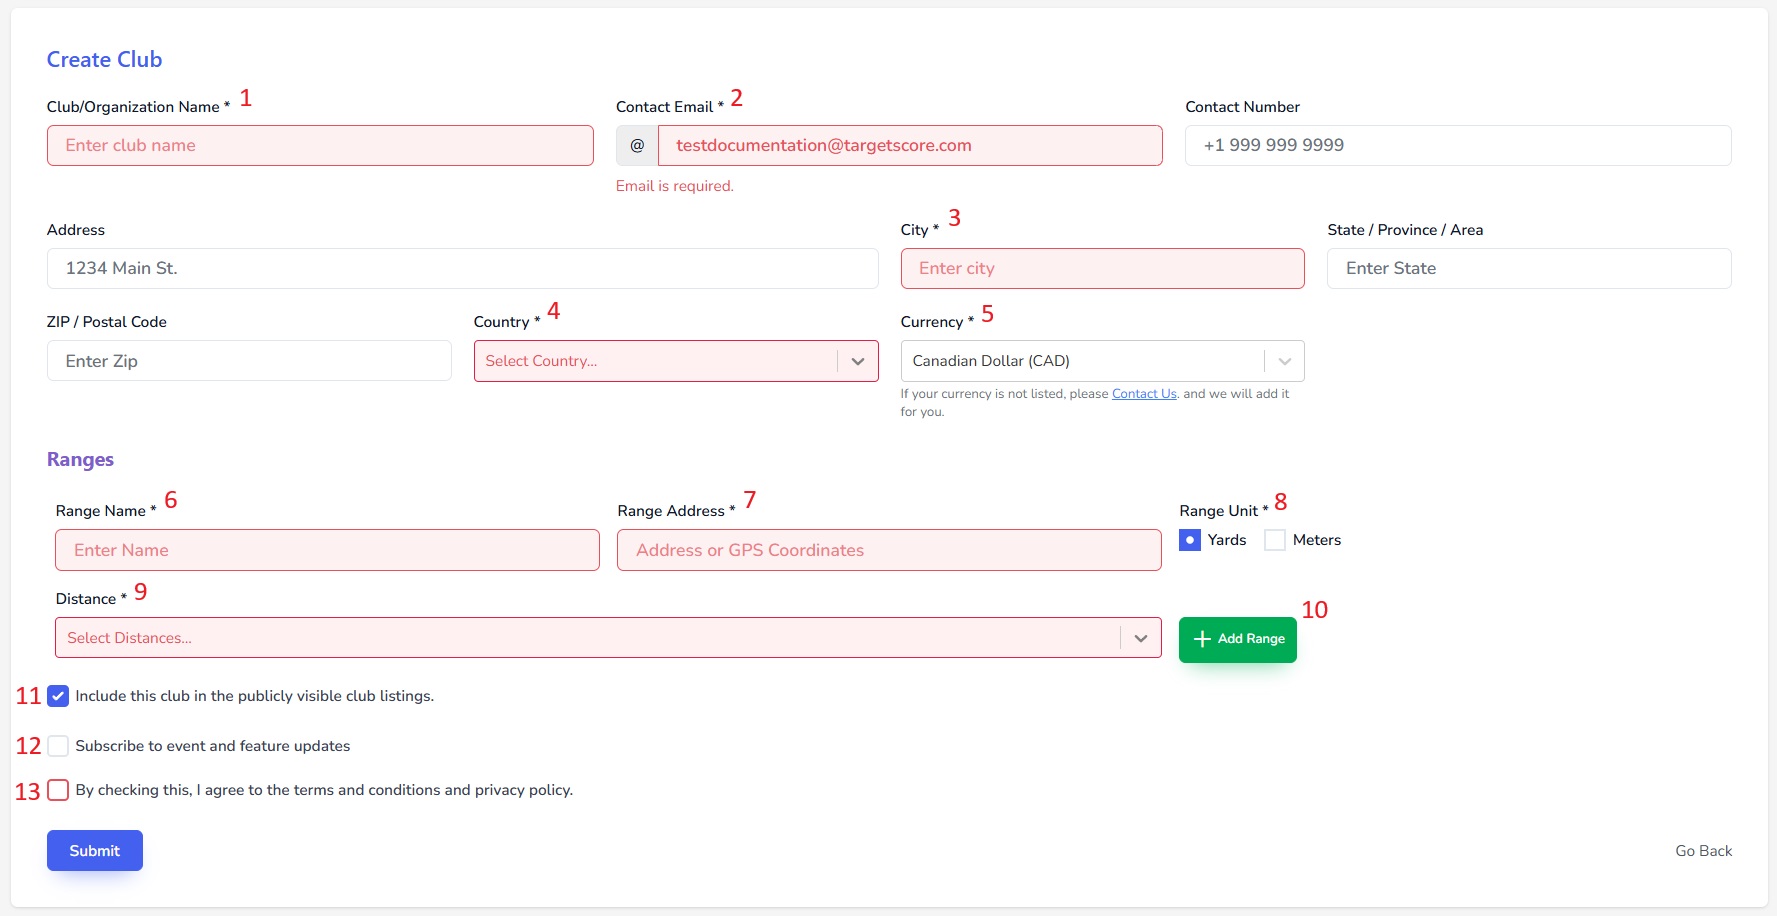
Task: Select the Yards range unit
Action: pyautogui.click(x=1190, y=540)
